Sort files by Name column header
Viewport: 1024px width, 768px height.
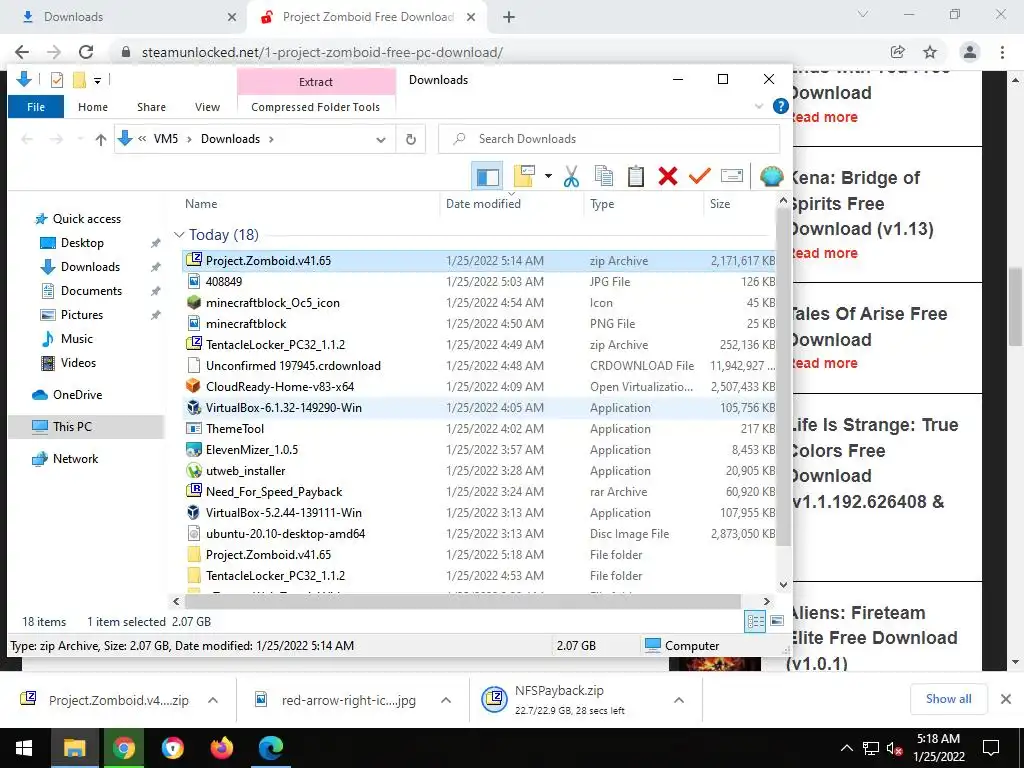click(201, 204)
